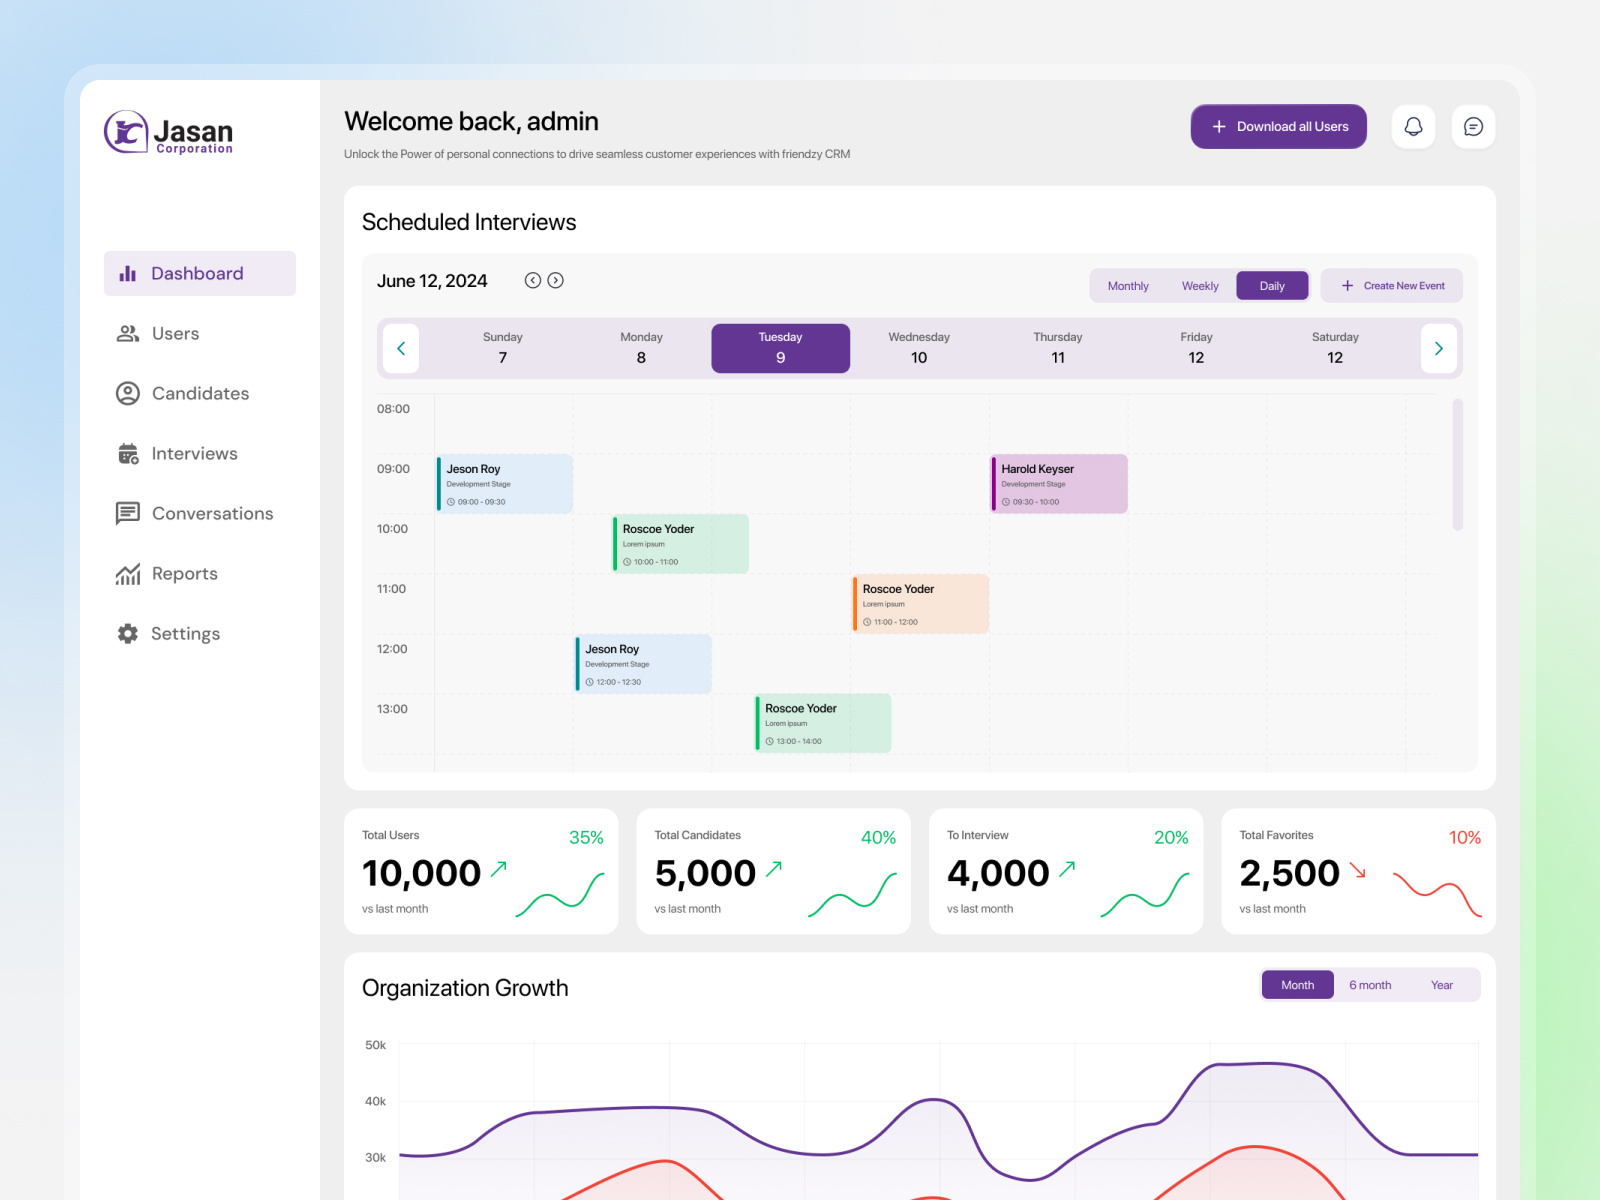Click the Settings gear icon
1600x1200 pixels.
pyautogui.click(x=128, y=634)
